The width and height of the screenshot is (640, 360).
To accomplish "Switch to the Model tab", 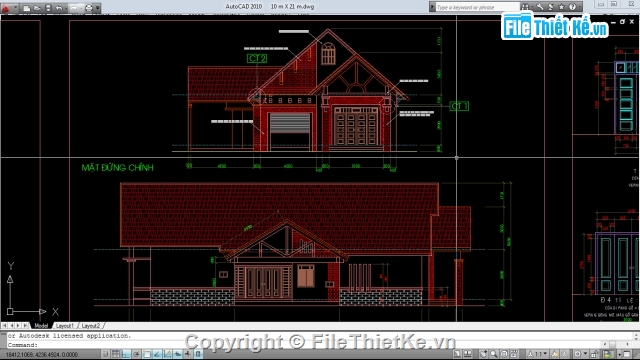I will coord(41,326).
